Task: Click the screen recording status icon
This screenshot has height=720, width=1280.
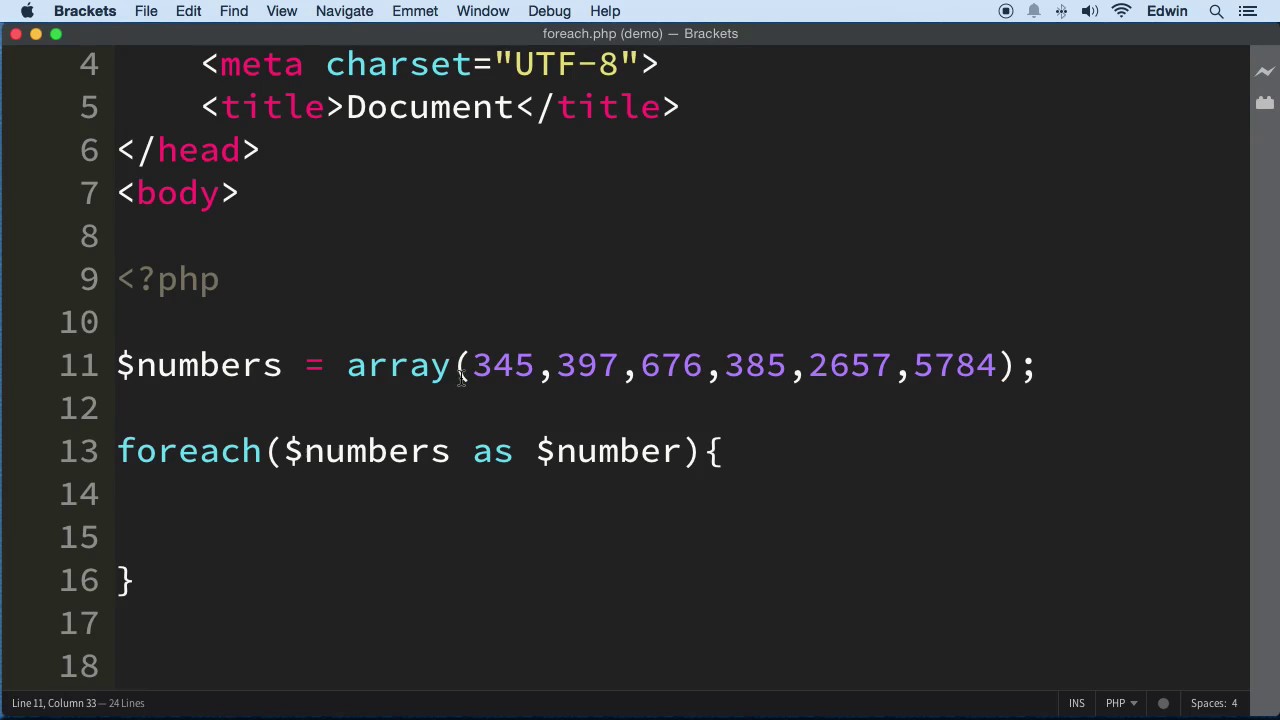Action: pyautogui.click(x=1006, y=11)
